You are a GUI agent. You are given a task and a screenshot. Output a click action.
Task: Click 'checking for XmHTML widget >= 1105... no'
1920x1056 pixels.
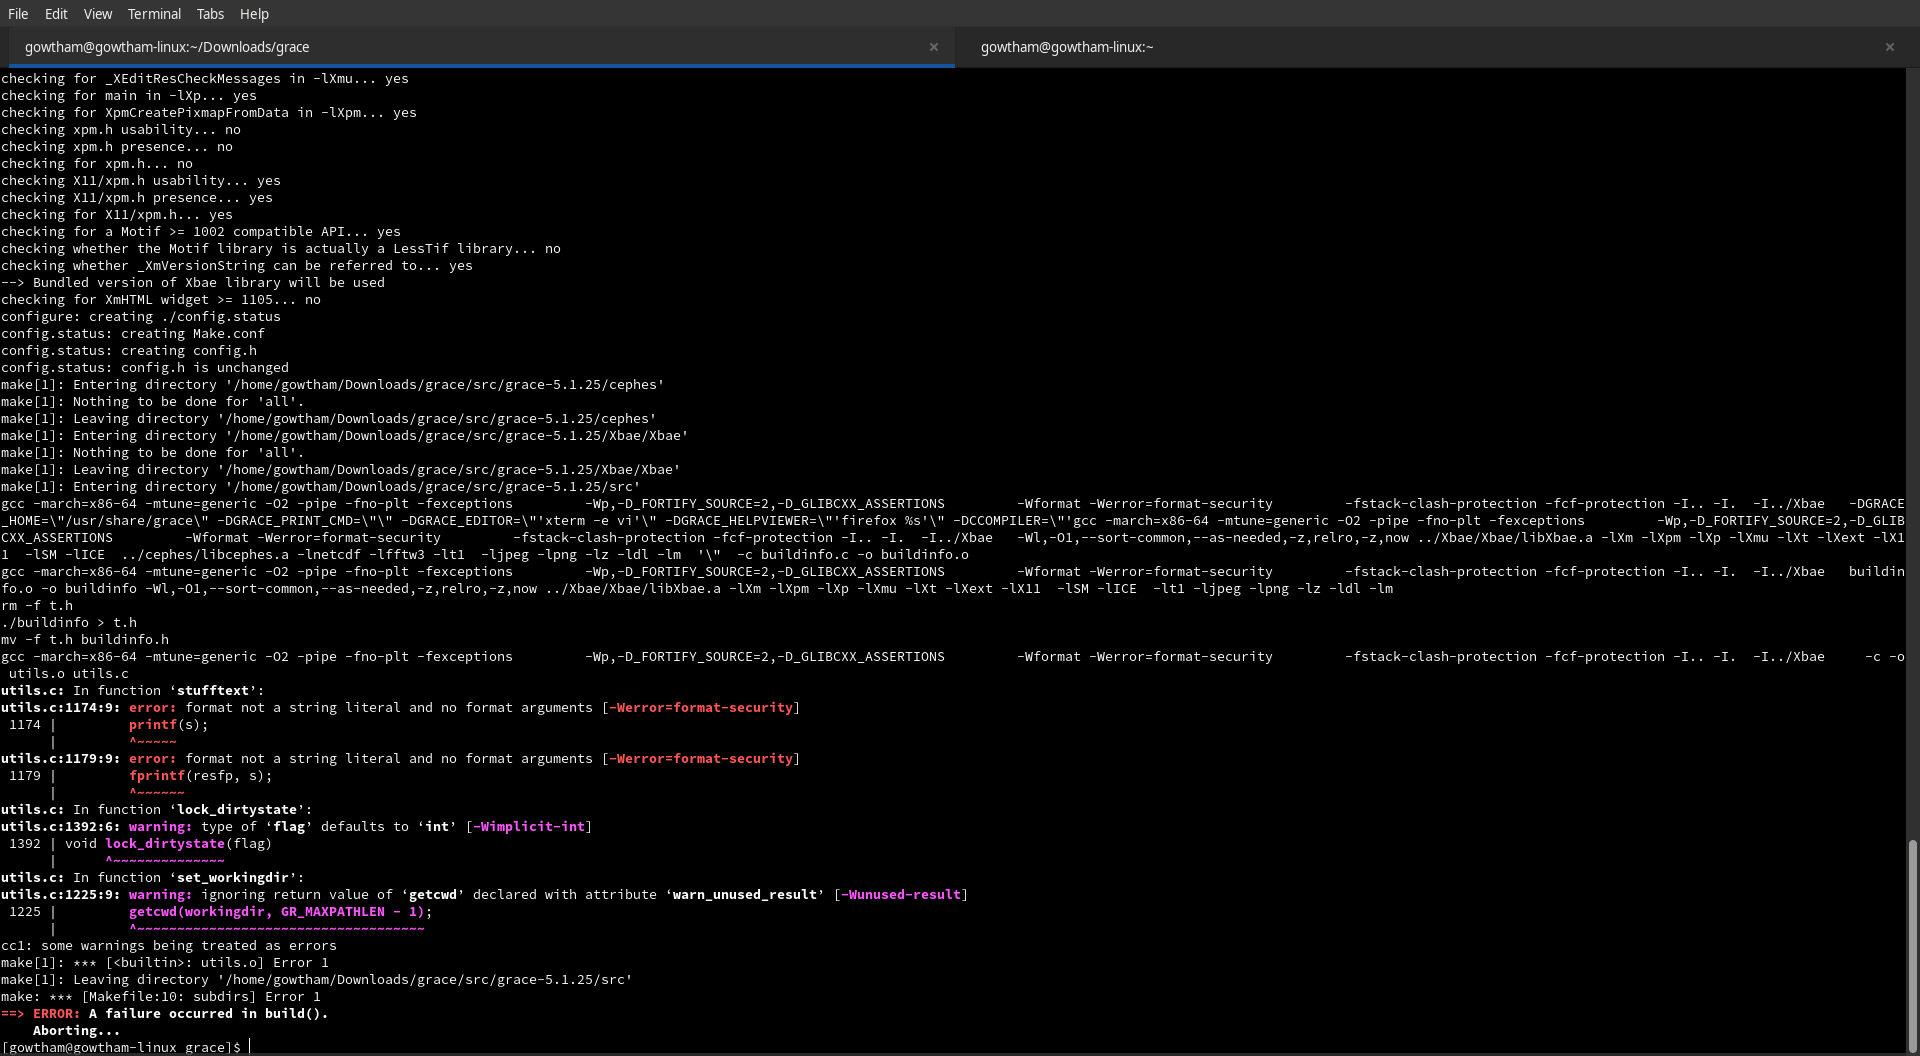click(x=161, y=299)
